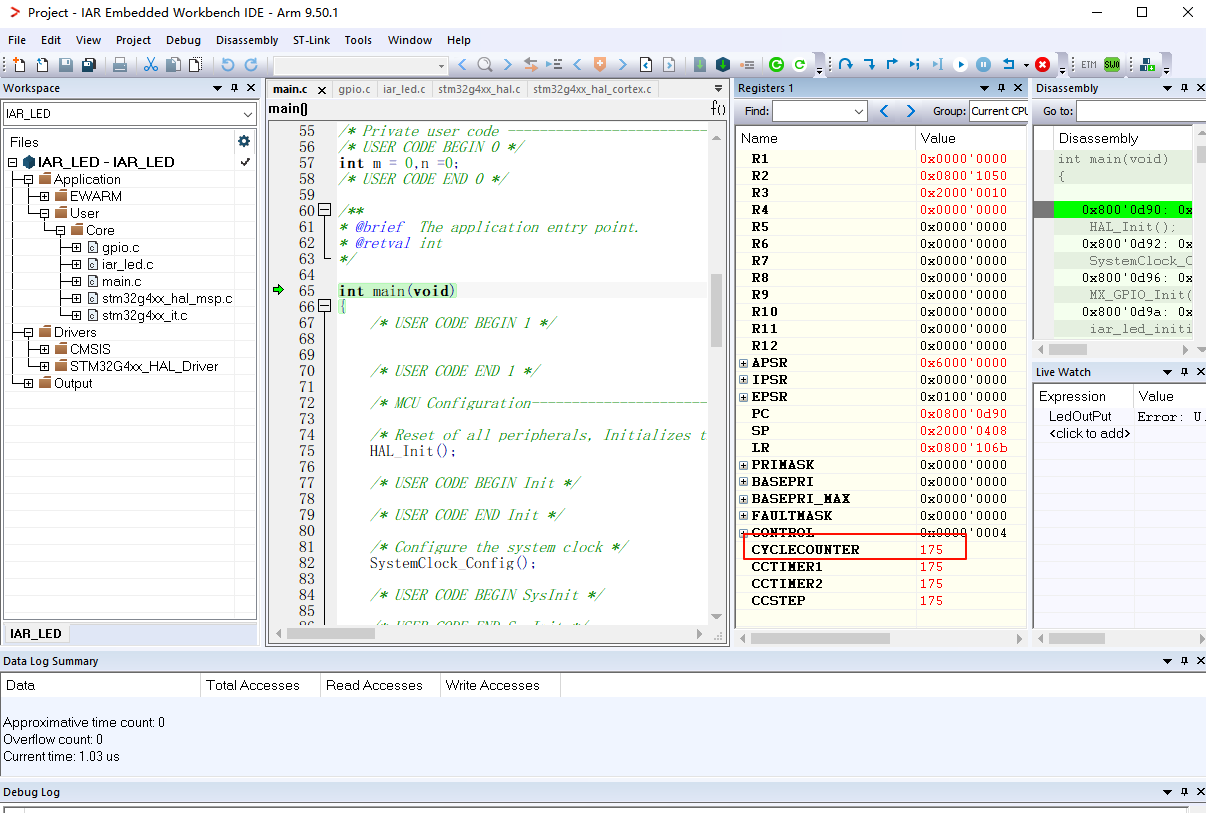Click the Reset debugger icon

point(1009,65)
